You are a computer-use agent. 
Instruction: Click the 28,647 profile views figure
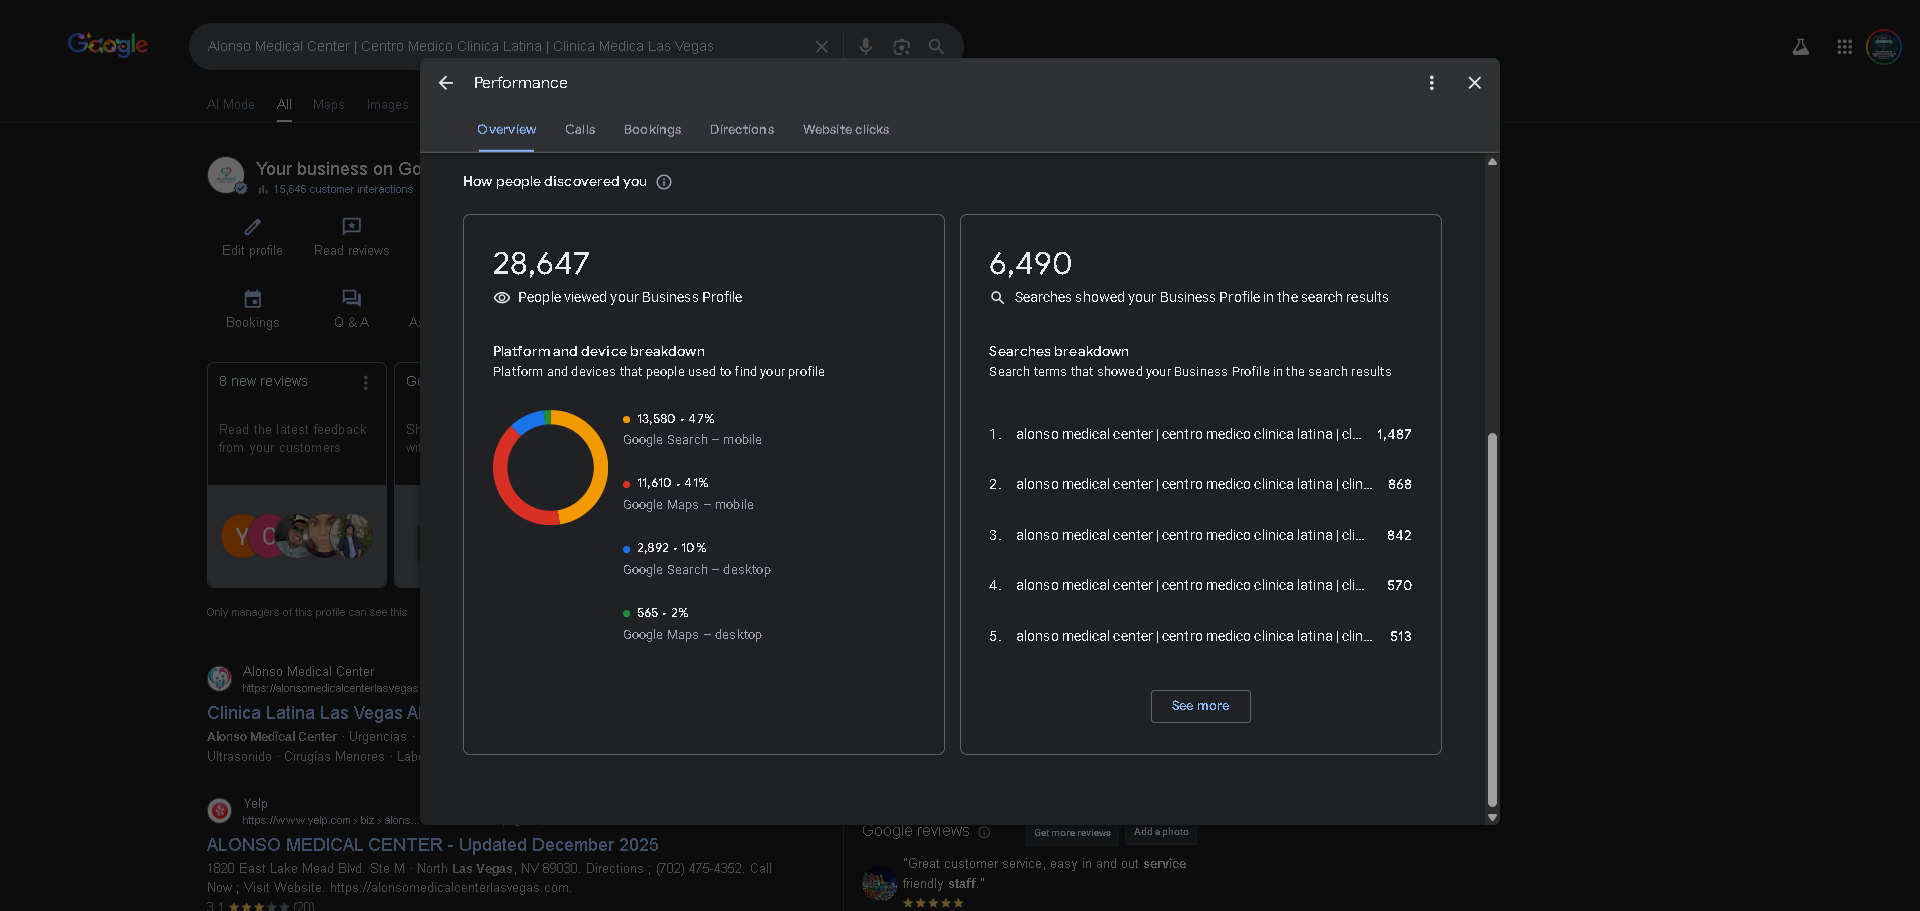(541, 263)
